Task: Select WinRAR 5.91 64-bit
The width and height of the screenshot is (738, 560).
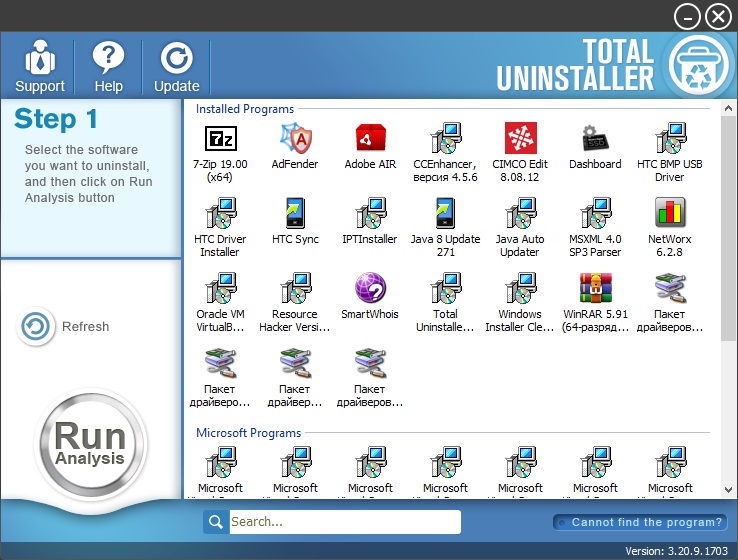Action: pyautogui.click(x=595, y=303)
